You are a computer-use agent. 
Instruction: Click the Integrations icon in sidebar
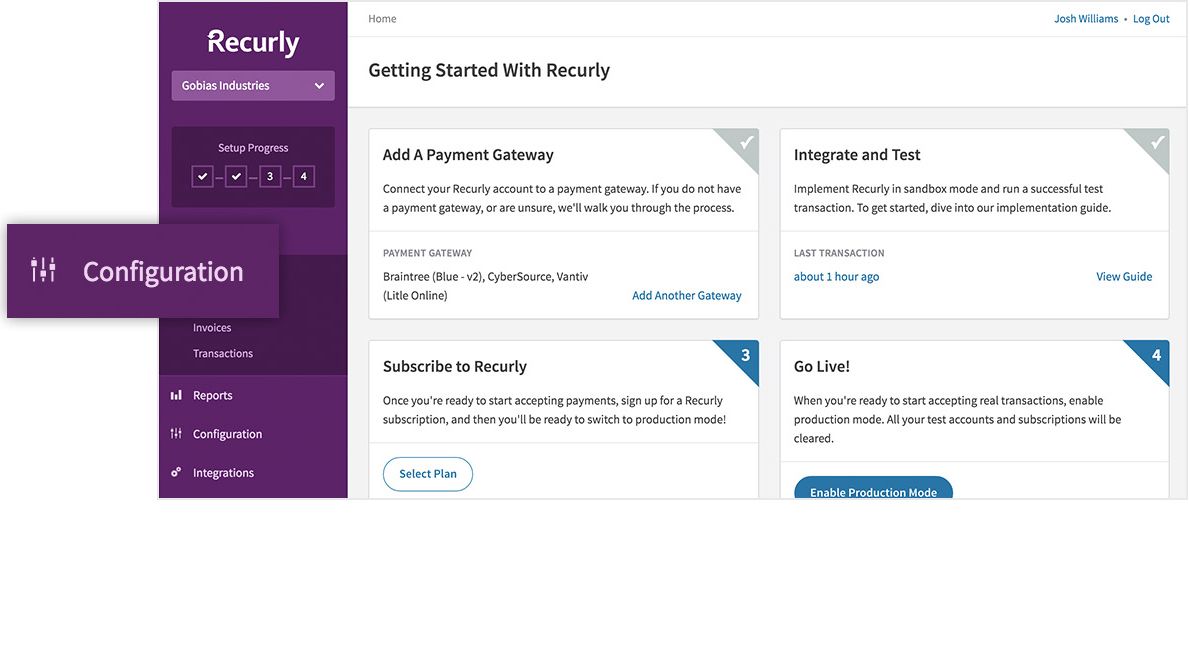coord(176,473)
